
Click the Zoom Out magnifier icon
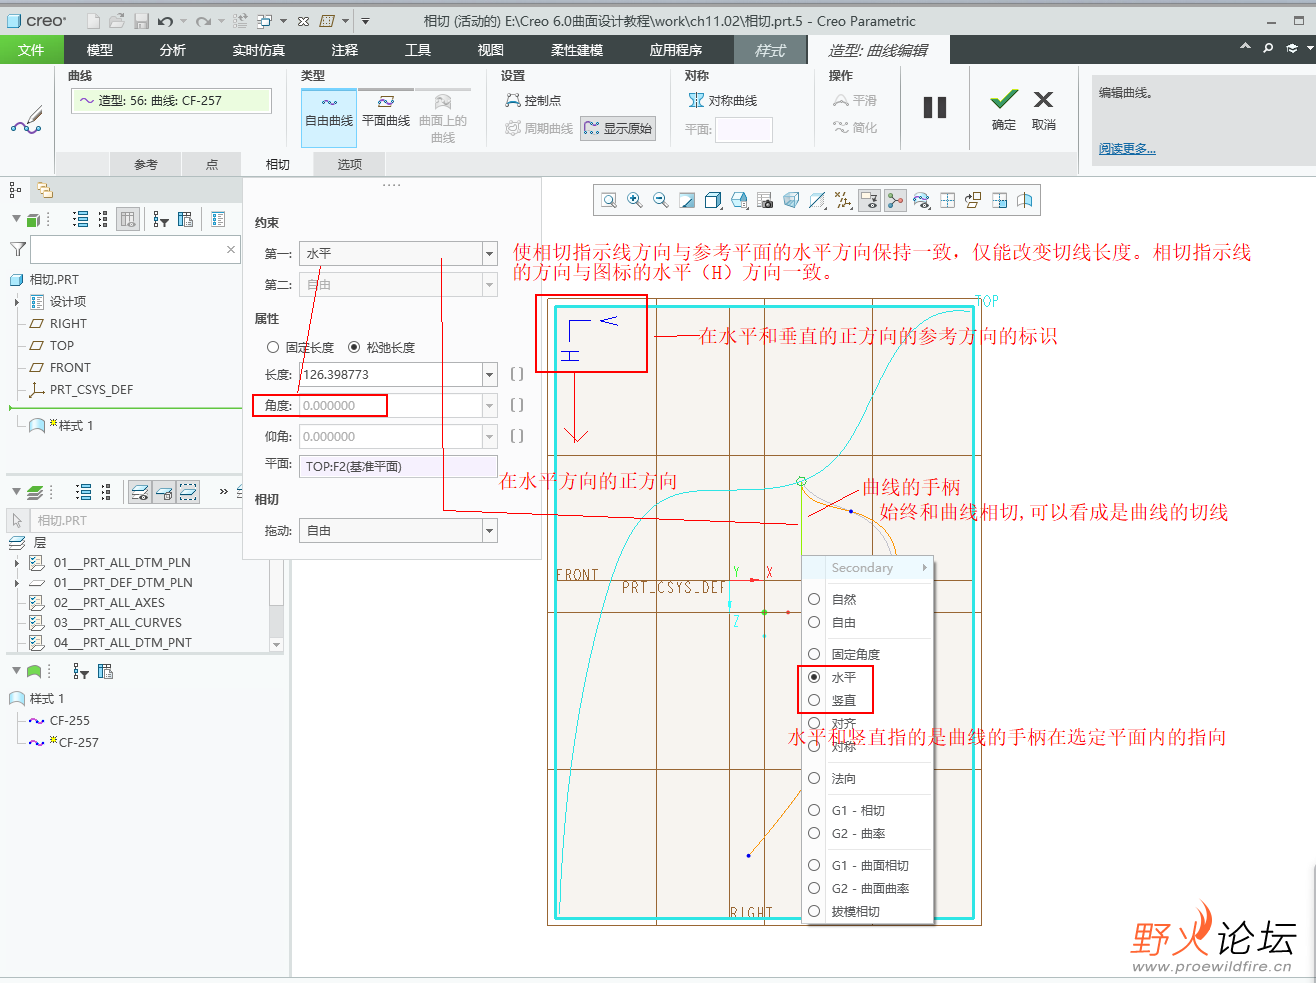[x=661, y=200]
